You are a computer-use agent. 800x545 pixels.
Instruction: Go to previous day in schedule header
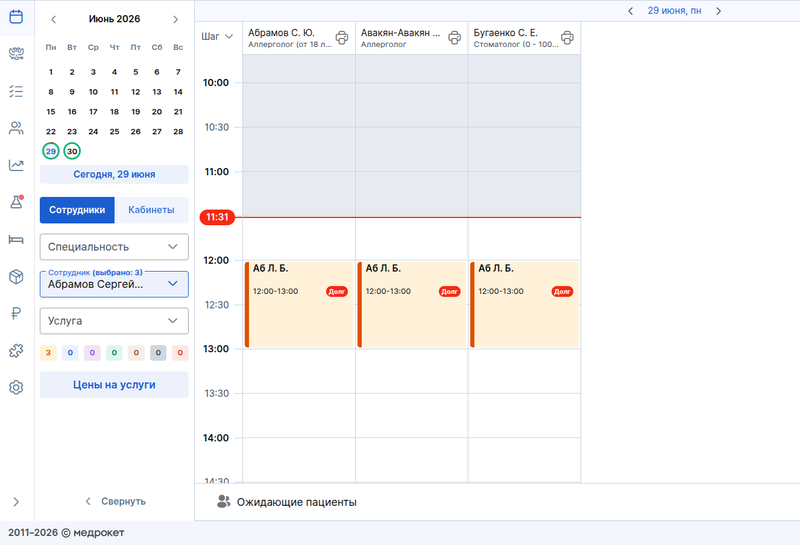tap(631, 11)
